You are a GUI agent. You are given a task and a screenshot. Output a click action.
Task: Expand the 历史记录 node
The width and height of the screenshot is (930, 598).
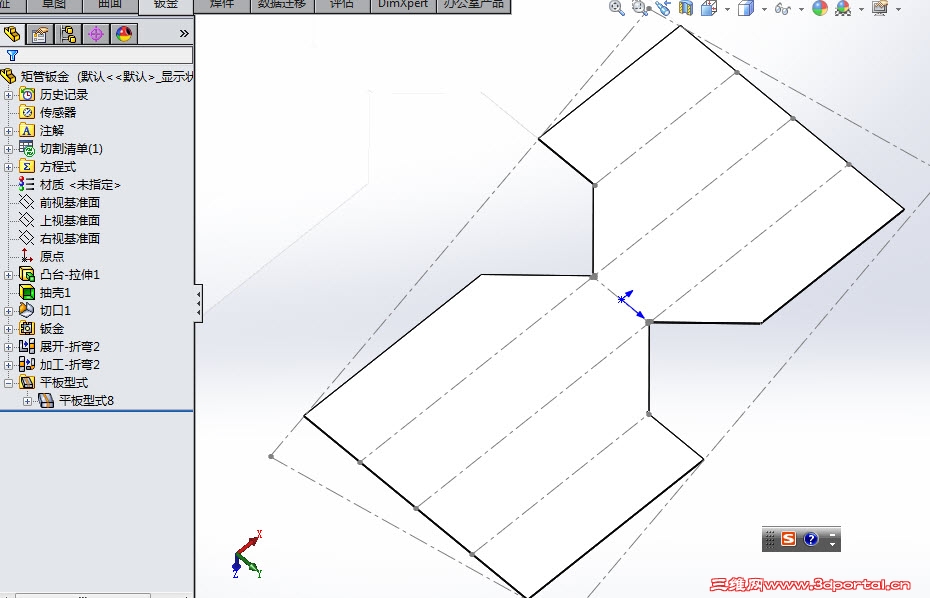(8, 95)
